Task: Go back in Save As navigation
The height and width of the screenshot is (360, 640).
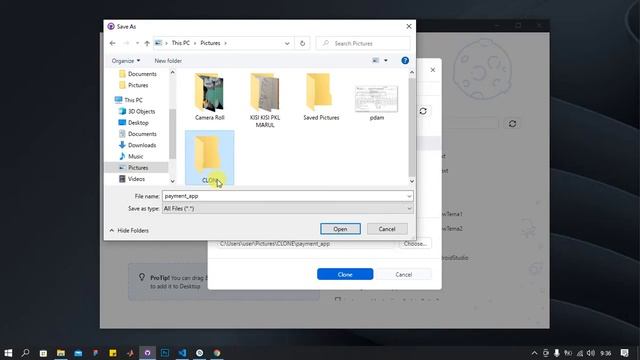Action: (x=113, y=43)
